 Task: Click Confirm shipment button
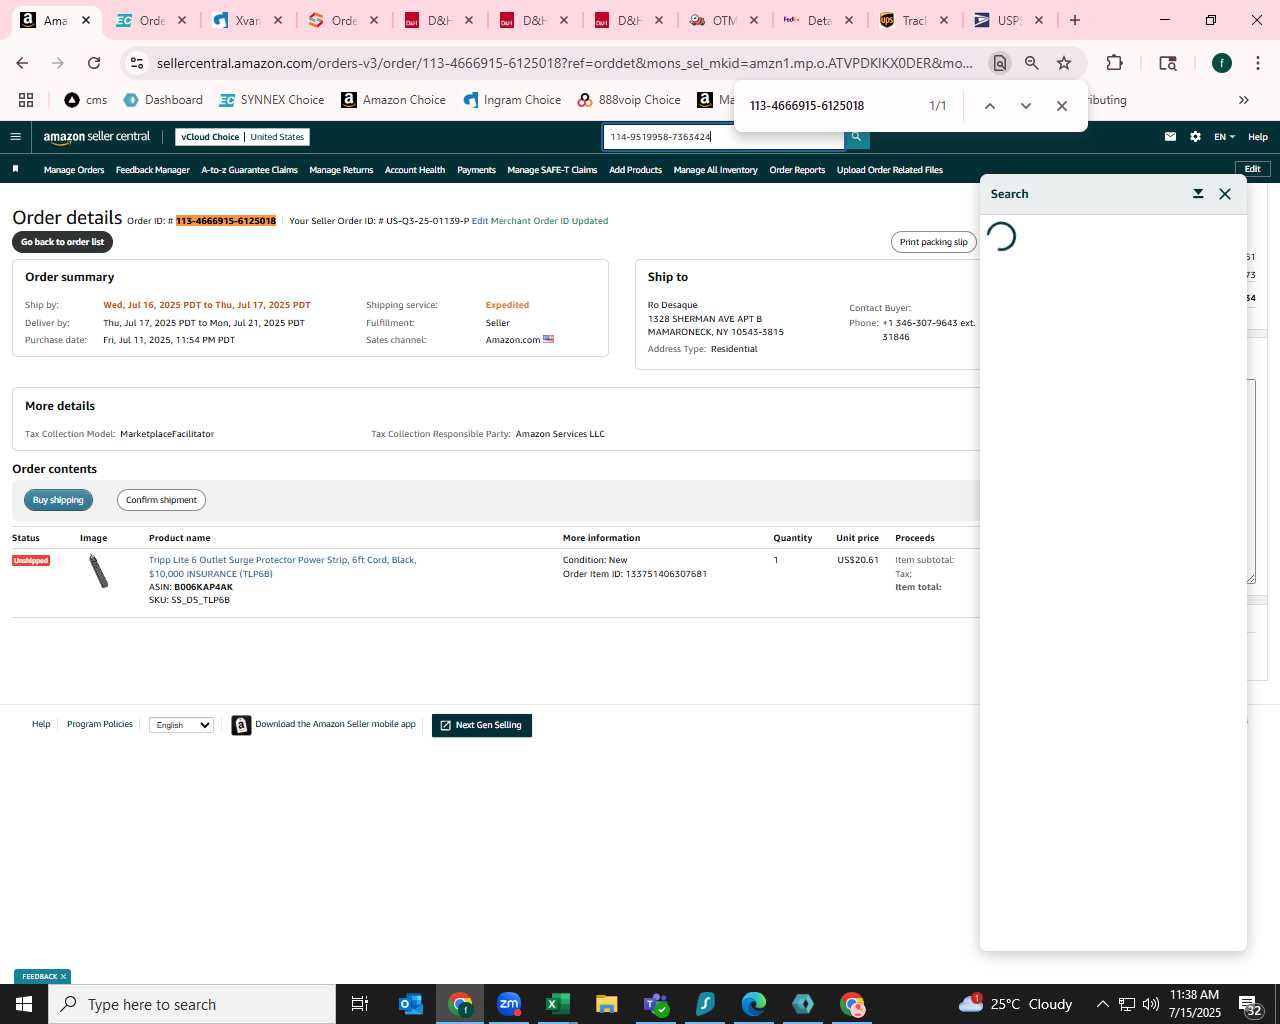(x=161, y=500)
